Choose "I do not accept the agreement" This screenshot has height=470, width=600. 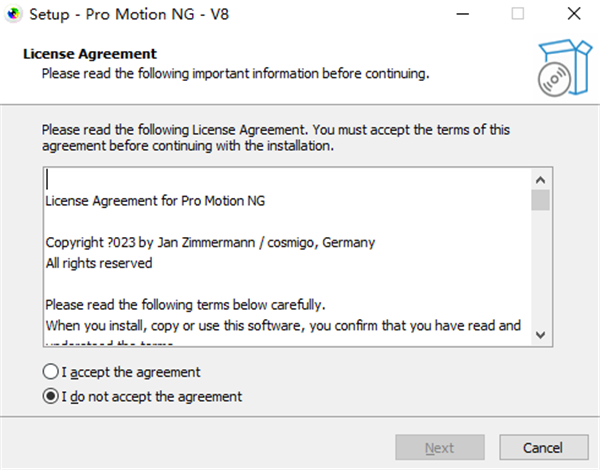pyautogui.click(x=50, y=396)
